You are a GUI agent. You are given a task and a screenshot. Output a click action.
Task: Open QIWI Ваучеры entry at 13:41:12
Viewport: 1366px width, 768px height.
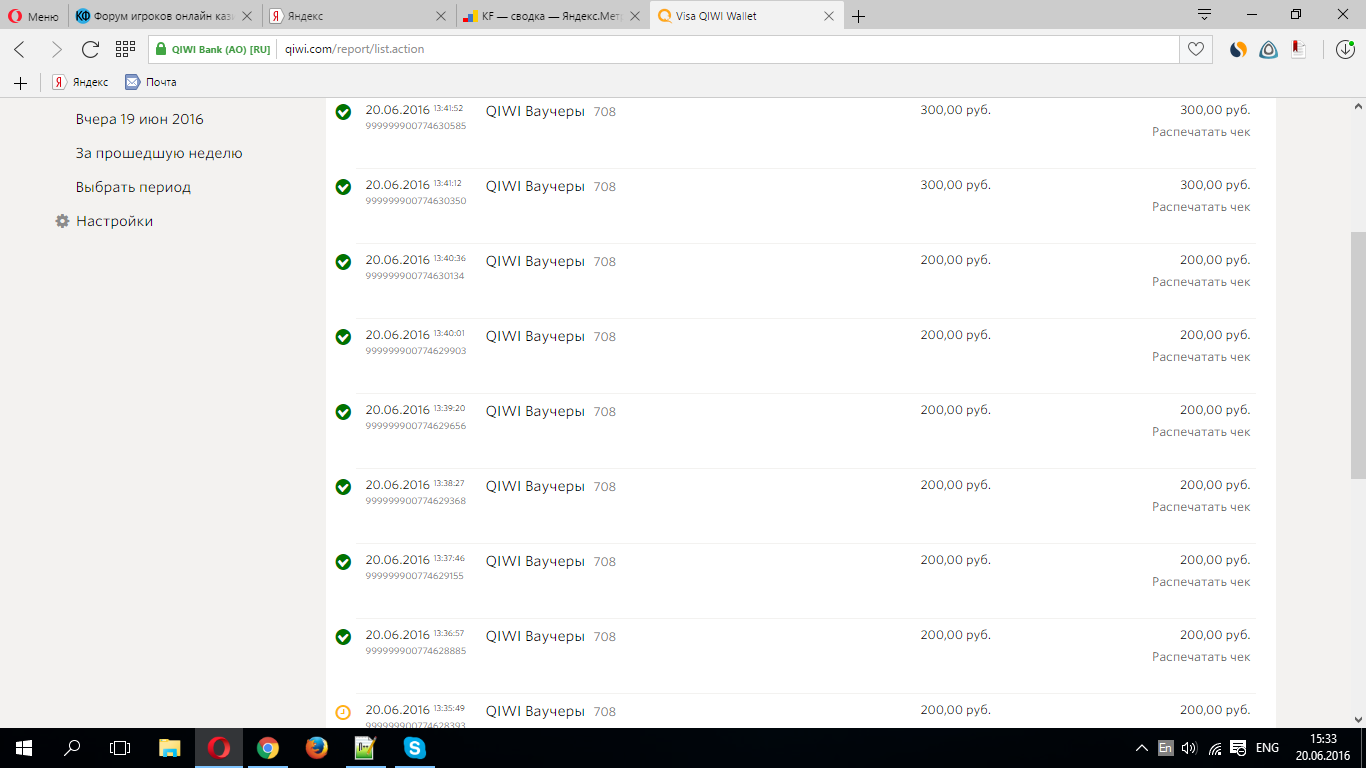pos(535,186)
